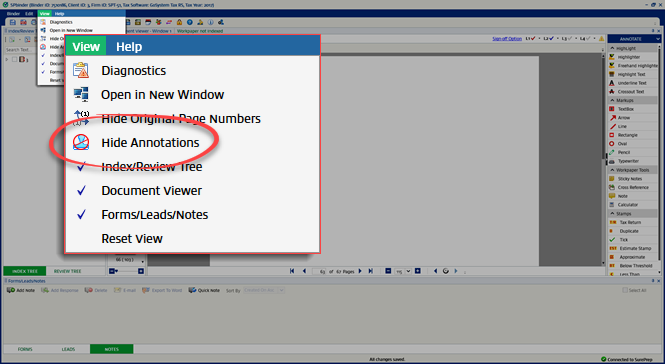Activate the Typewriter tool

(x=632, y=161)
